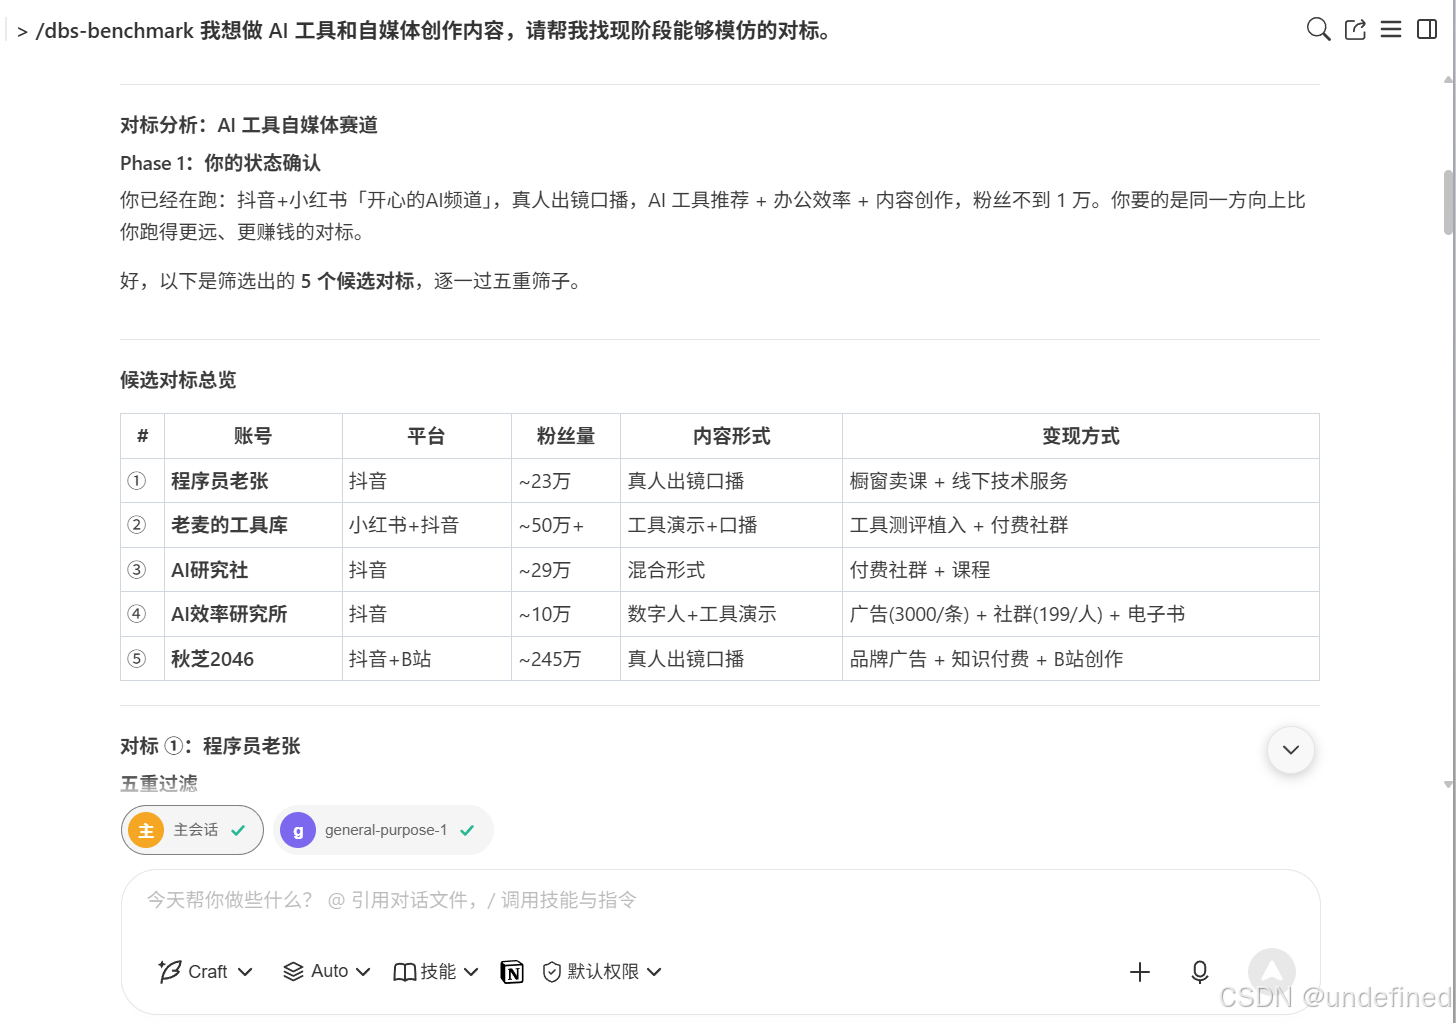
Task: Click the orange 主 avatar icon
Action: 146,830
